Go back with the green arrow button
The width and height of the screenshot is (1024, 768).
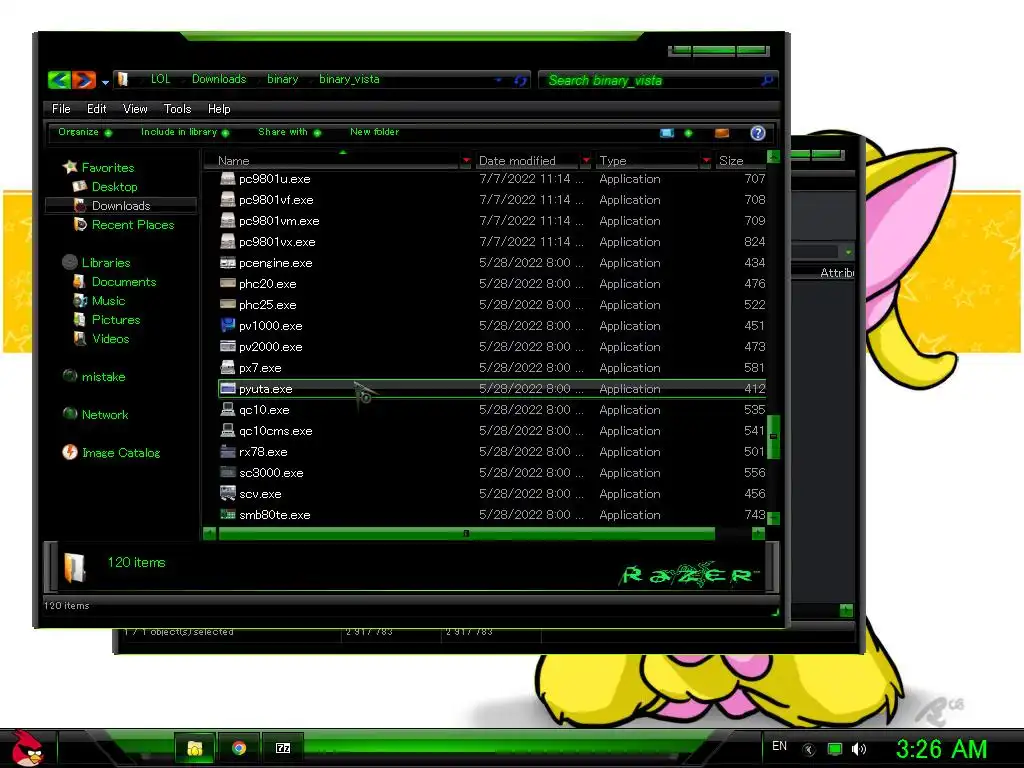click(x=59, y=80)
